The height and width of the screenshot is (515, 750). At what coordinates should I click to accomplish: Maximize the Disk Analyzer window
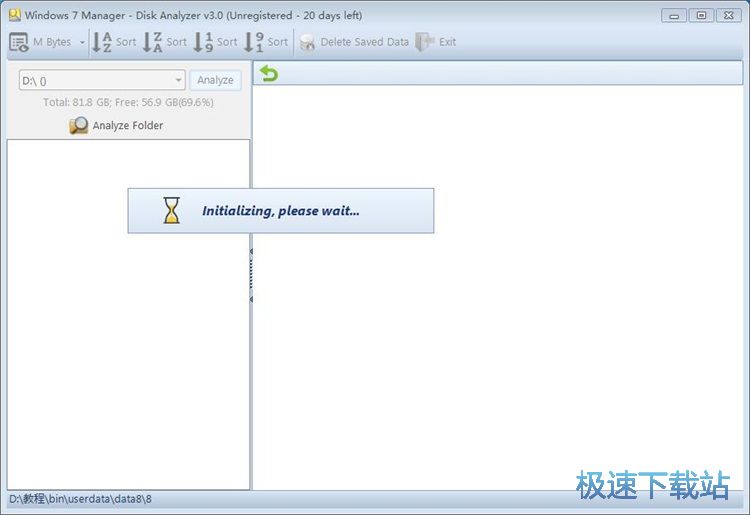click(x=701, y=16)
